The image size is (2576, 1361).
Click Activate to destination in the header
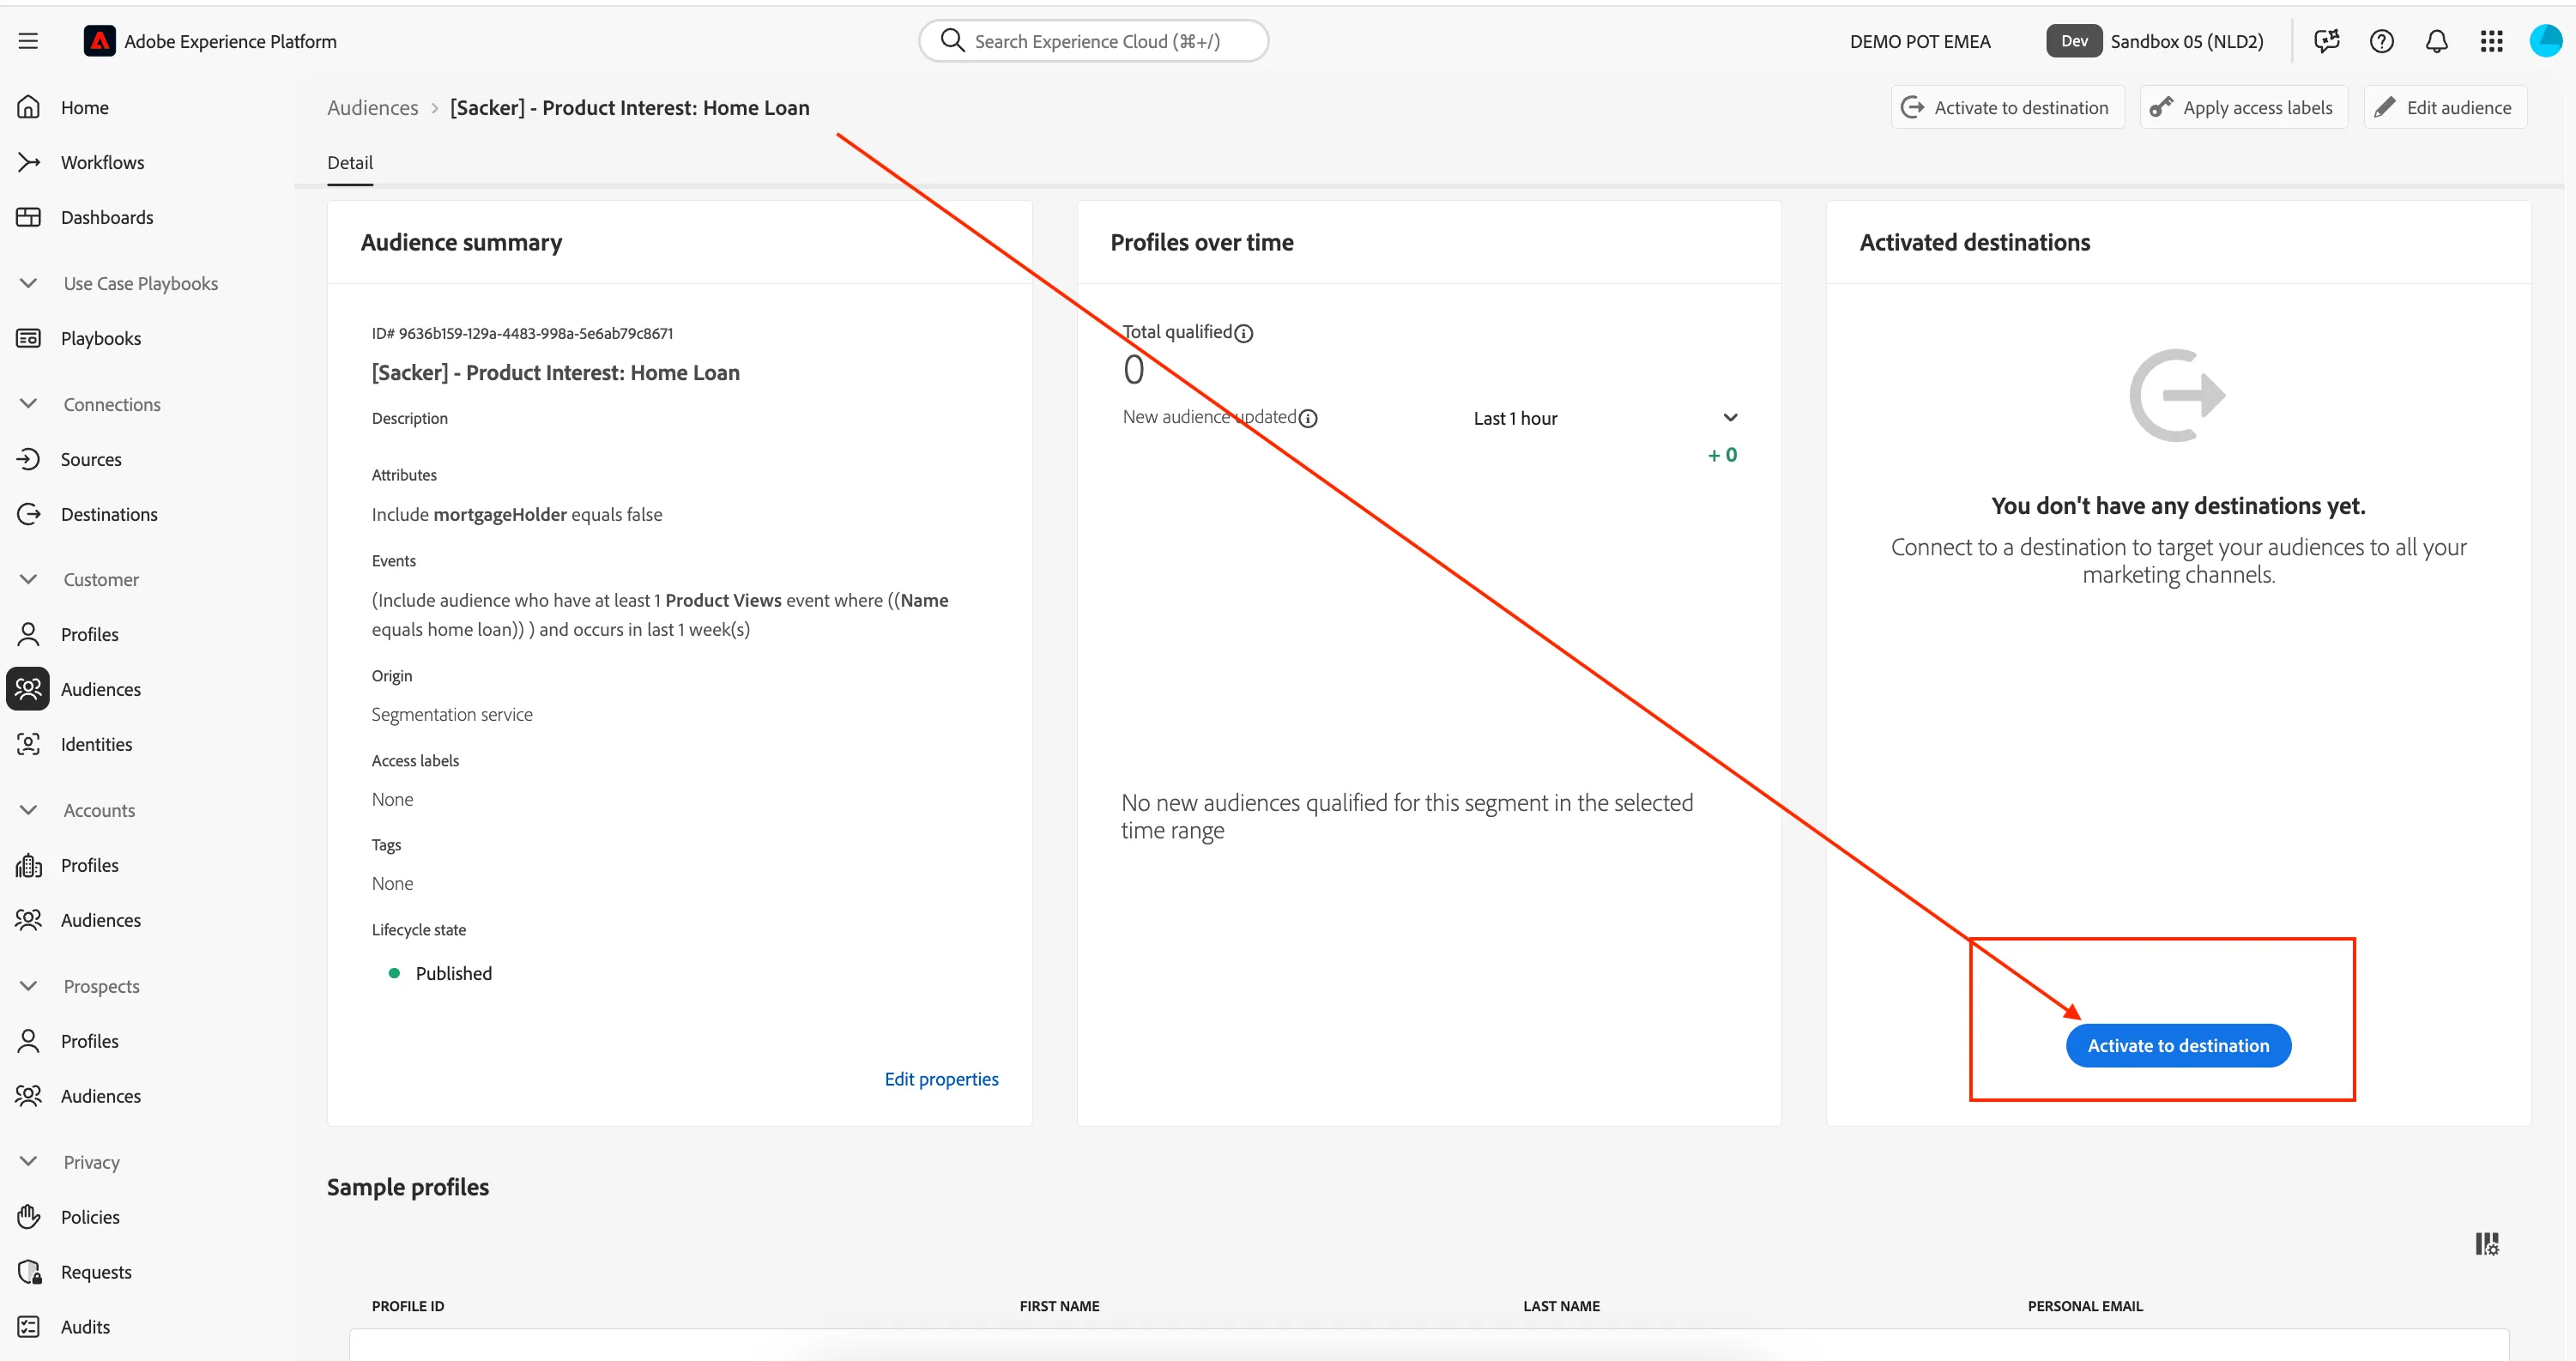coord(2007,107)
